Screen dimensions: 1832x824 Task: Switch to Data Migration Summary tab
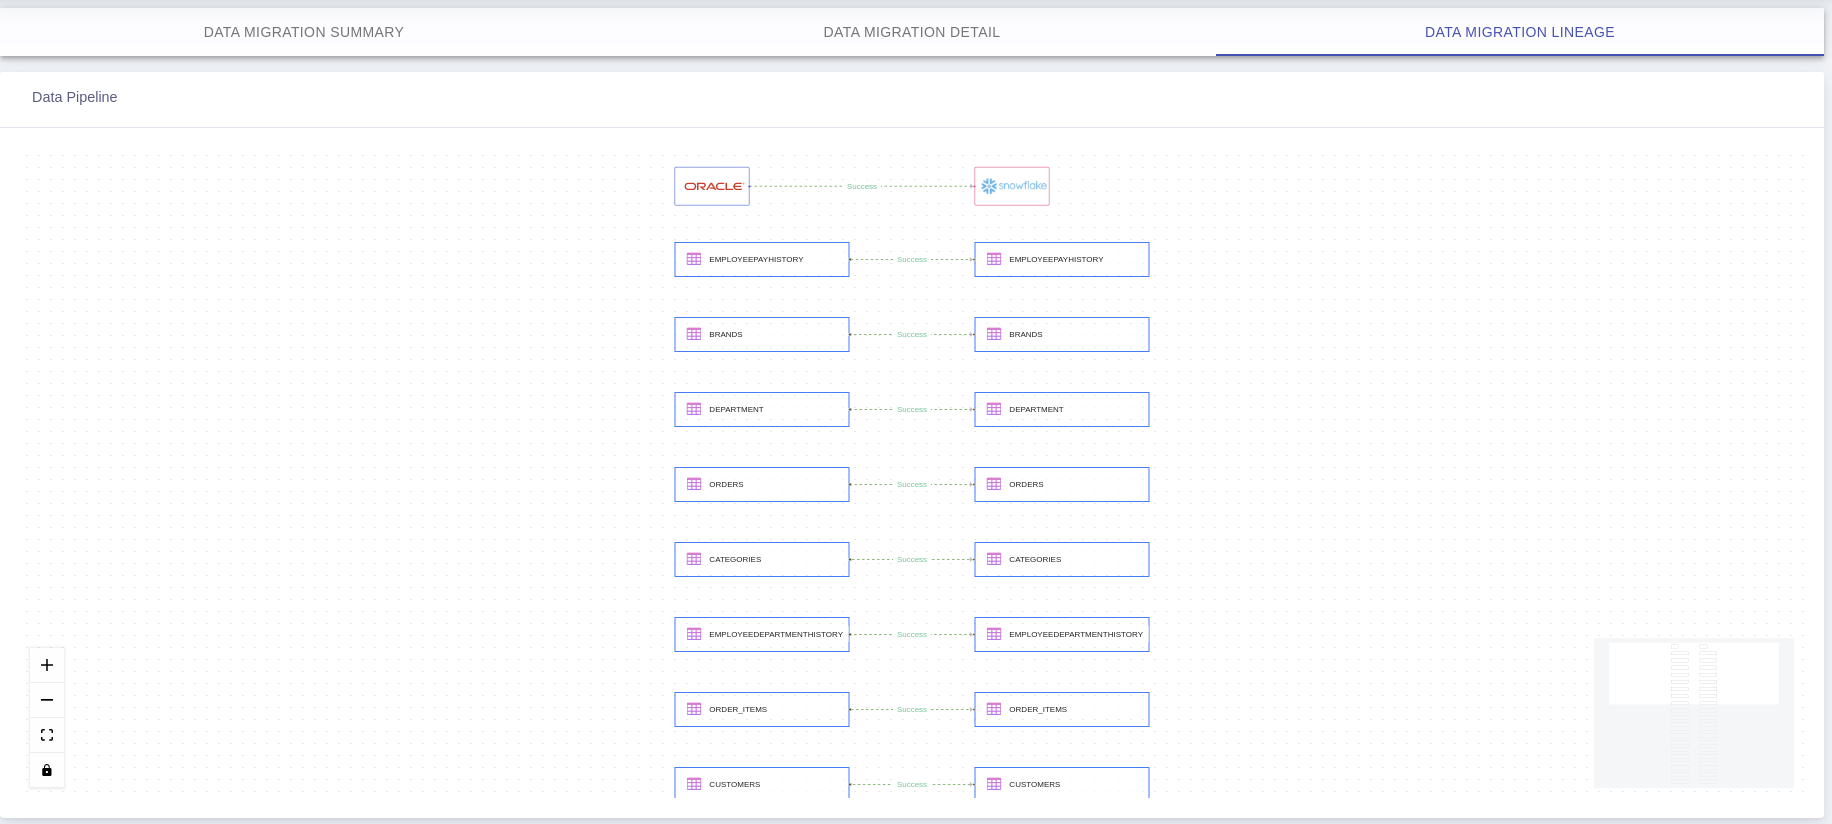(304, 32)
